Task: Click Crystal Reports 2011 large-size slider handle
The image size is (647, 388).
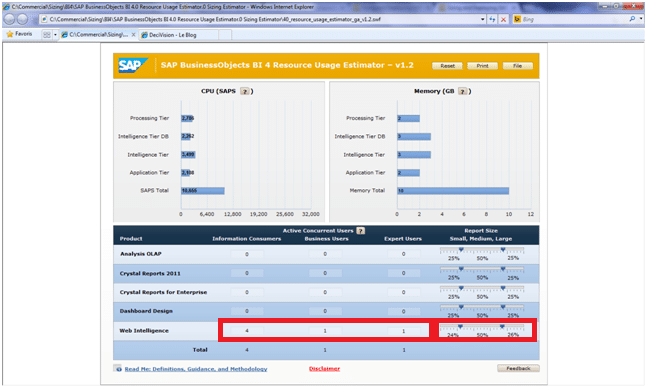Action: [x=503, y=269]
